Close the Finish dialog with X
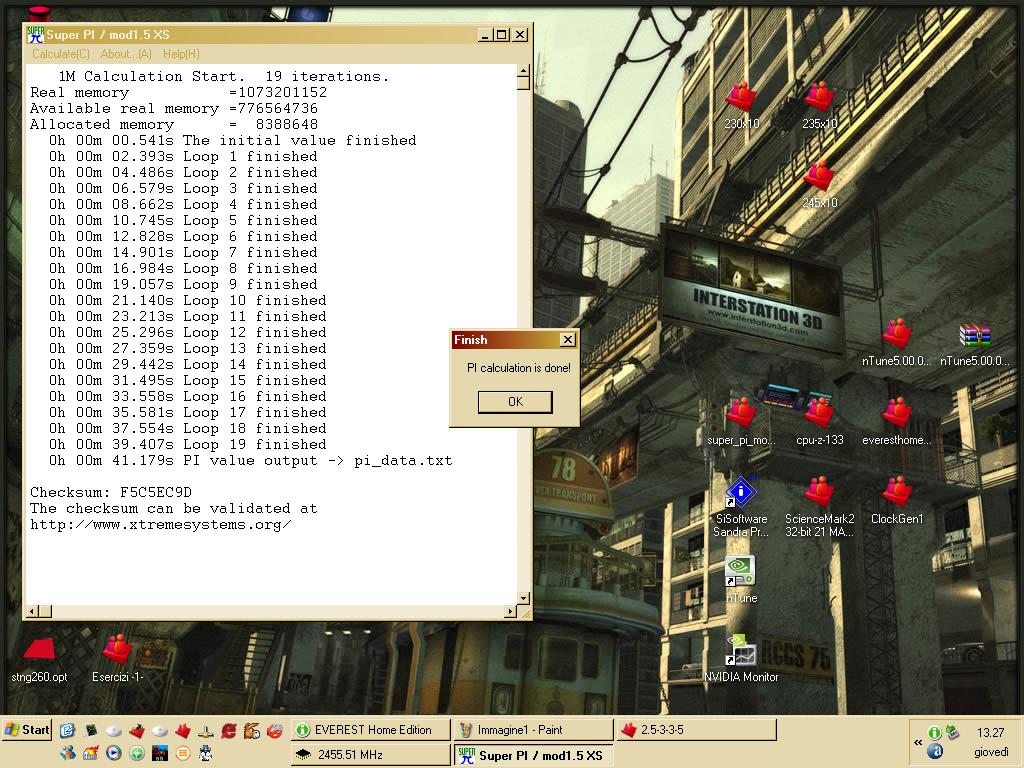 [568, 340]
